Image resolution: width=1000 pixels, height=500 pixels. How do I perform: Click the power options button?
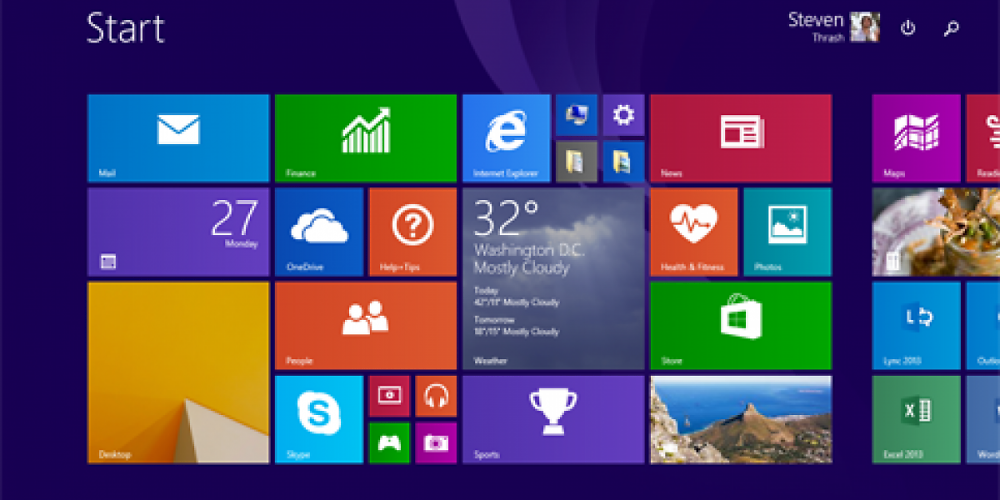(908, 28)
